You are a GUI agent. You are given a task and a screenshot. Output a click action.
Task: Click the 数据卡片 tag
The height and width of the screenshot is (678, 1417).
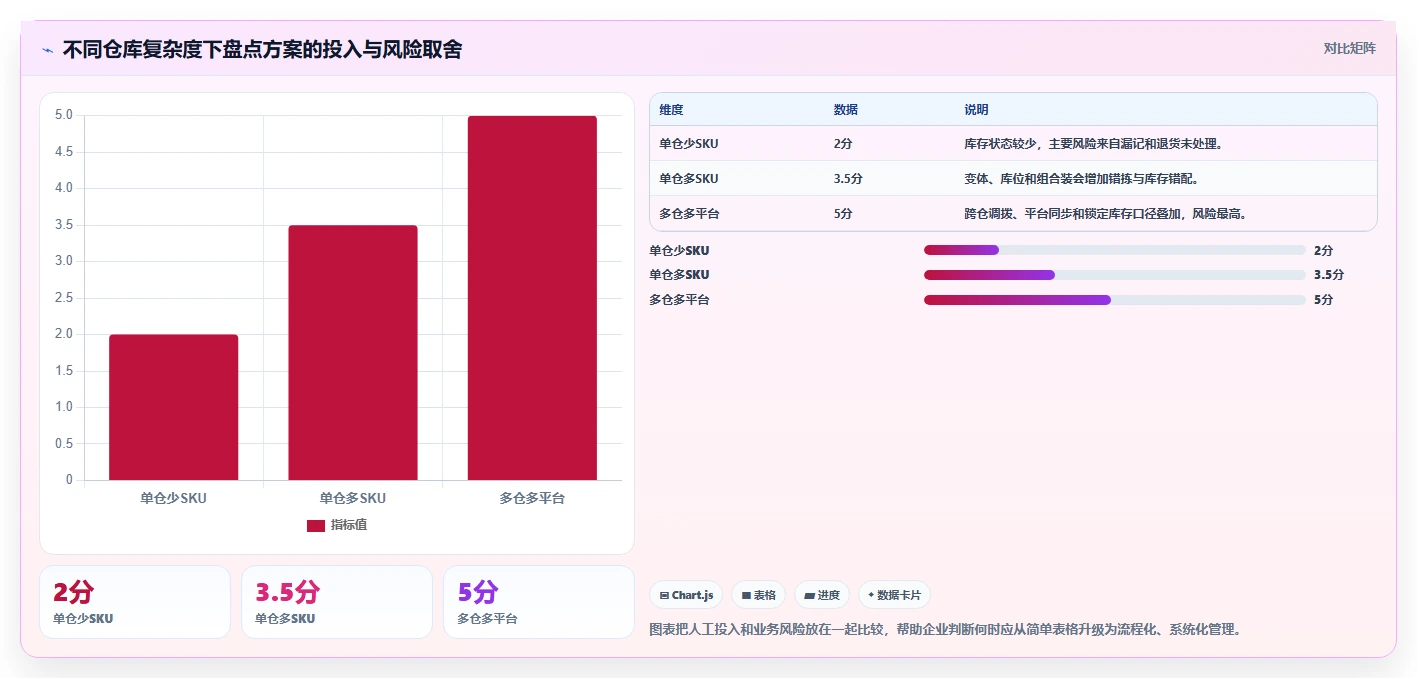[894, 595]
